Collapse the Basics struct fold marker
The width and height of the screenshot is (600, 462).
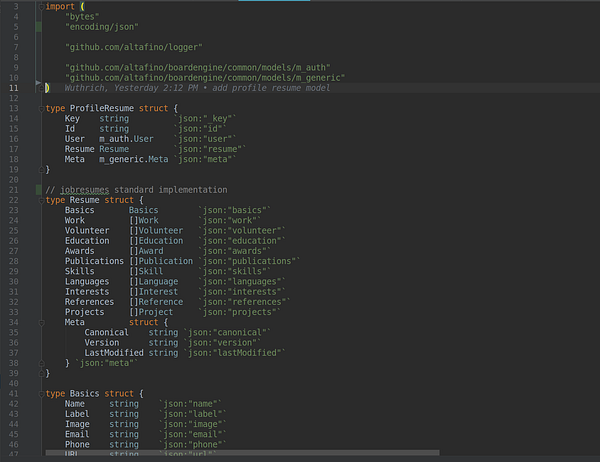pos(39,394)
